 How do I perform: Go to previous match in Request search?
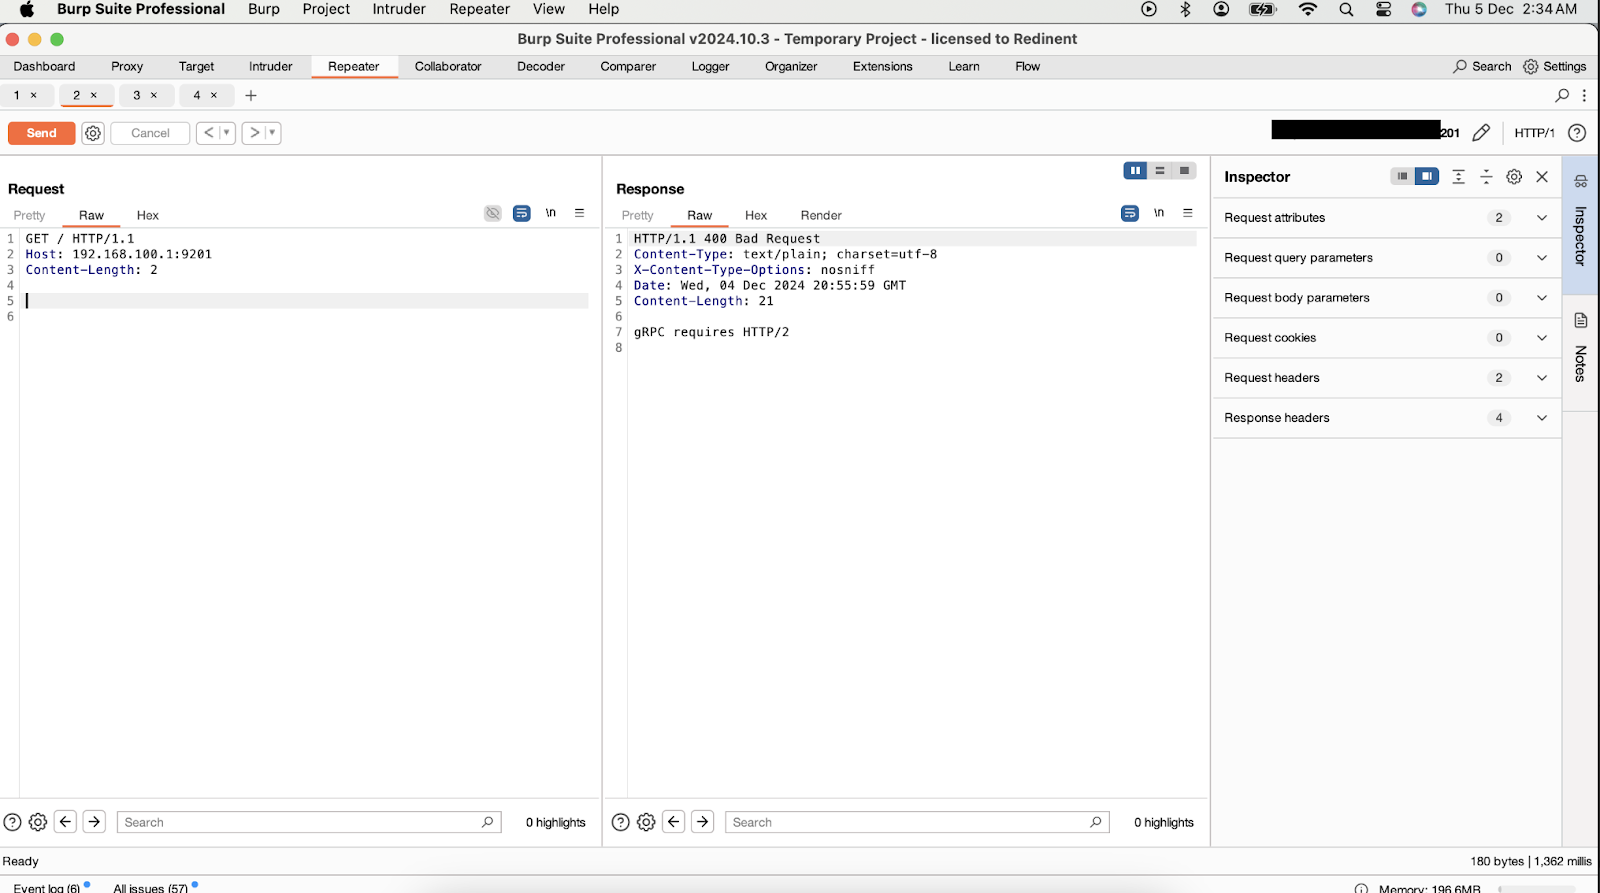click(65, 822)
